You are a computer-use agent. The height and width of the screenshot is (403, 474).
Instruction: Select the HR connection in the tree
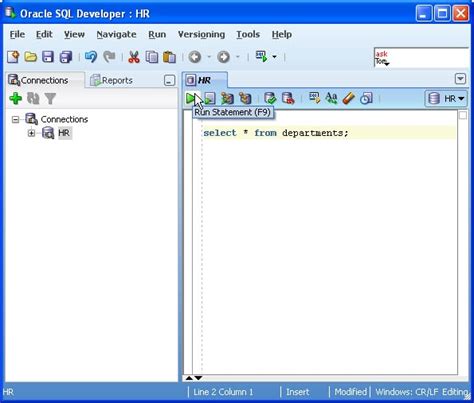(64, 133)
